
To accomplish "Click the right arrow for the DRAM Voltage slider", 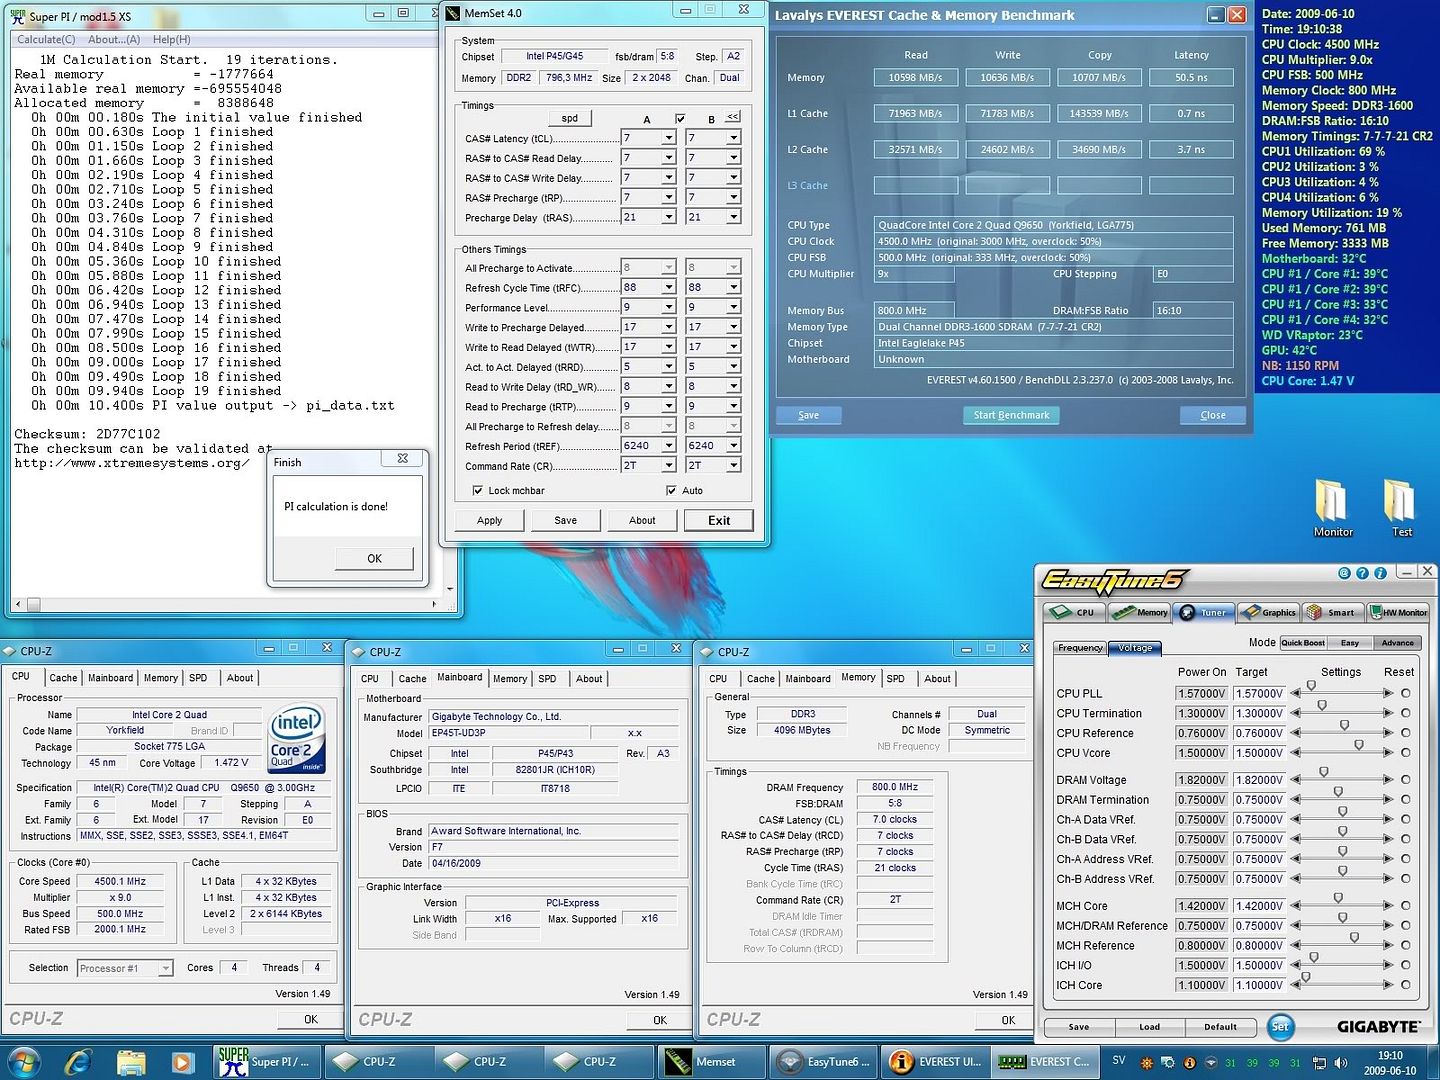I will [1388, 780].
